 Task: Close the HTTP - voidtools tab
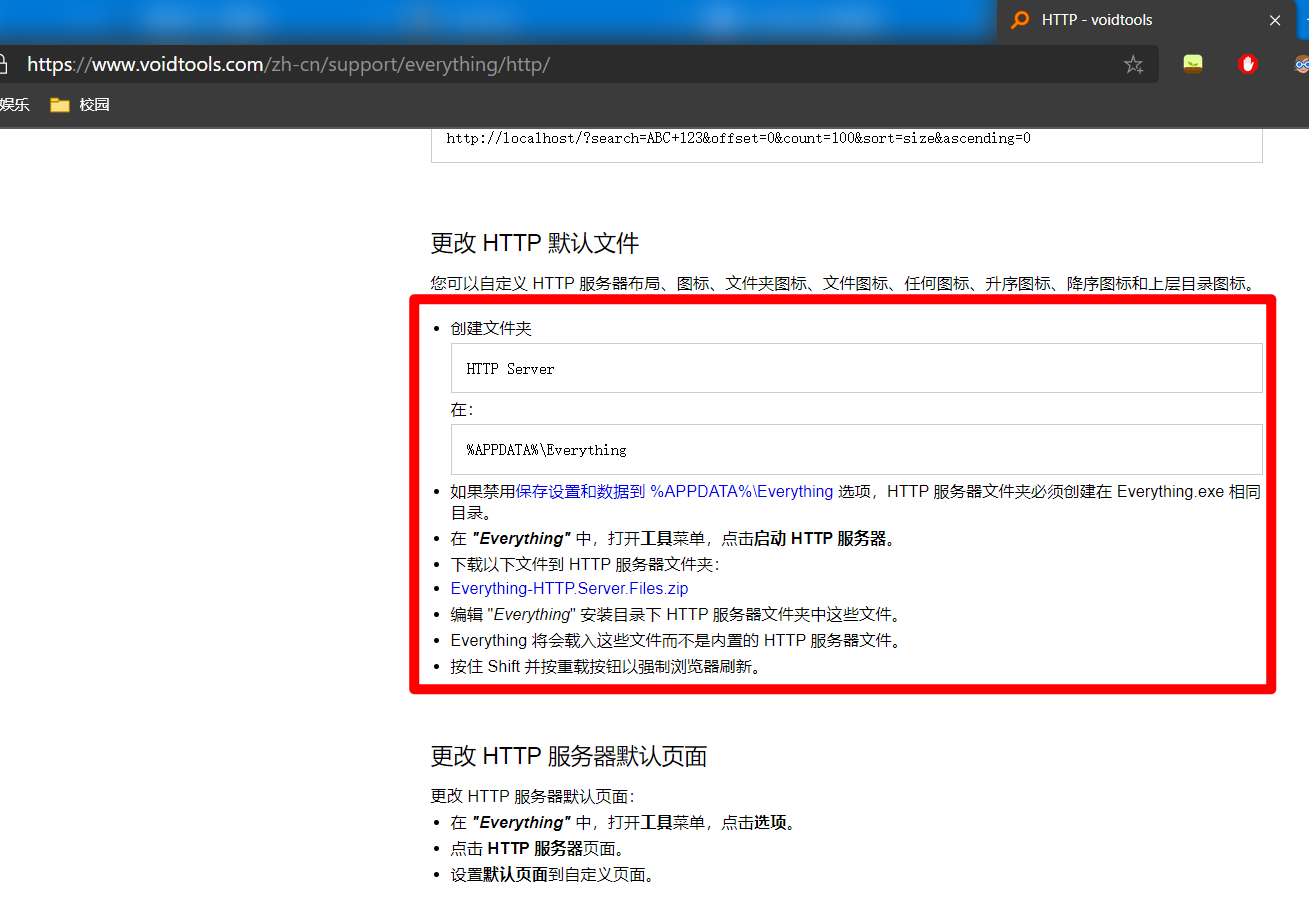(1274, 20)
